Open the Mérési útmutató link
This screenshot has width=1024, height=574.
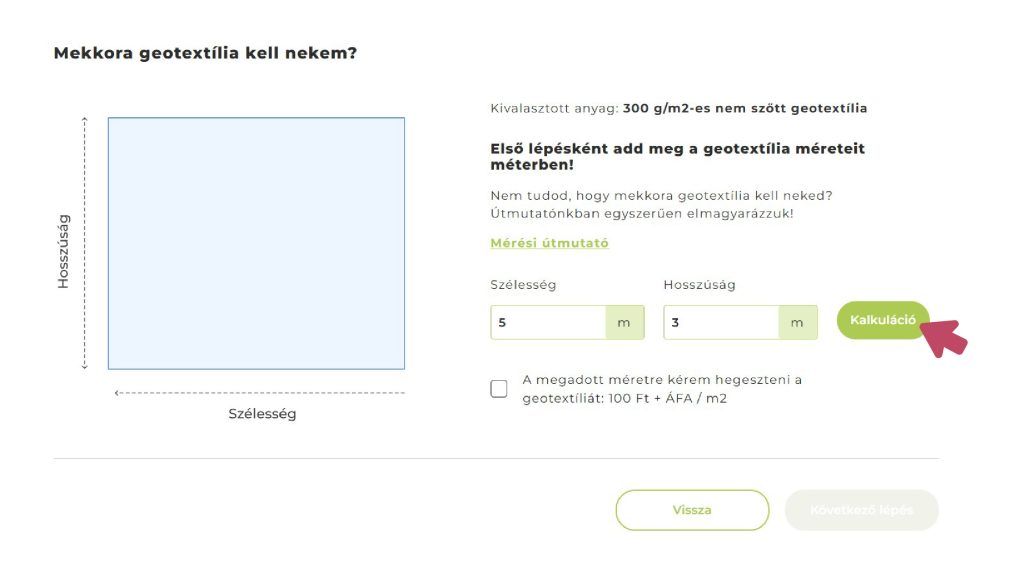(x=549, y=243)
